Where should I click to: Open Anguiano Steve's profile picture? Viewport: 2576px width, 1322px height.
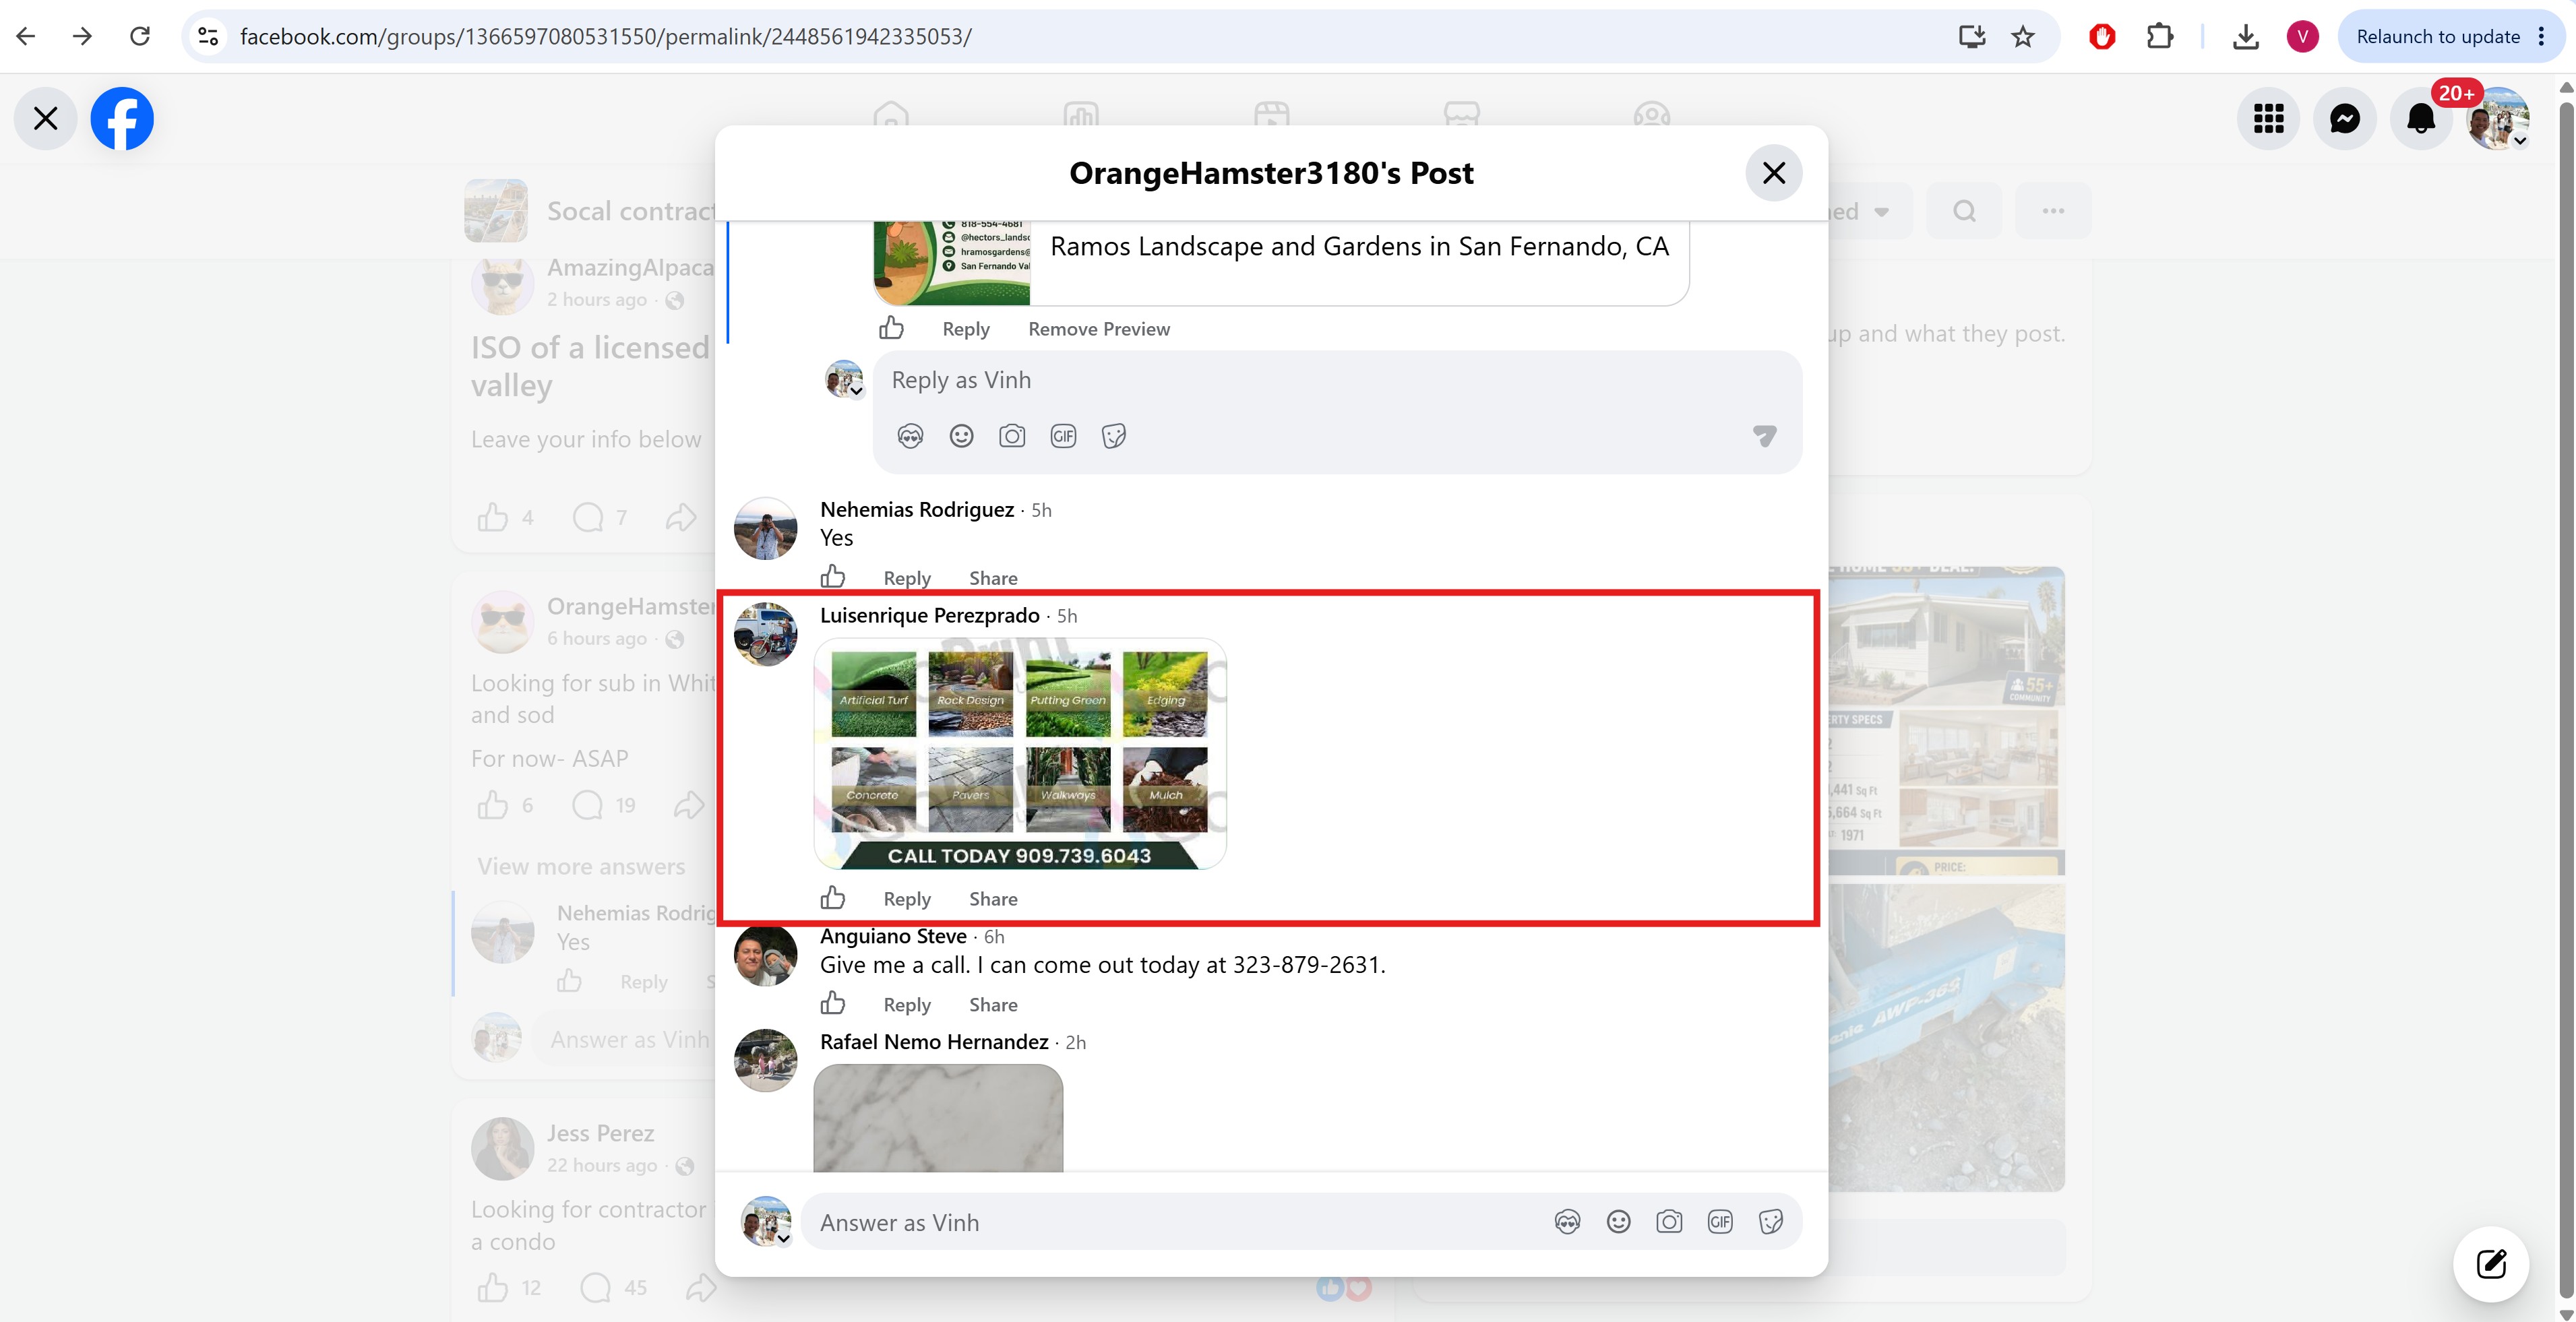[x=766, y=955]
